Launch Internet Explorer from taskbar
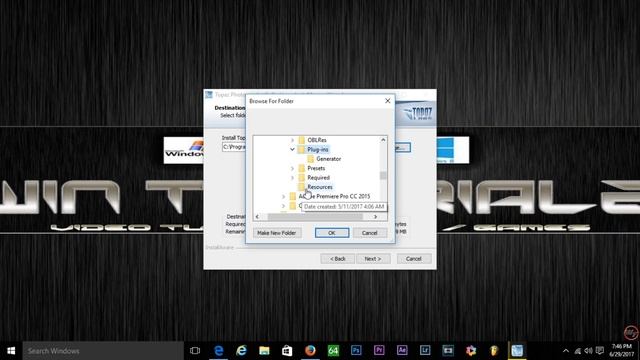 242,351
